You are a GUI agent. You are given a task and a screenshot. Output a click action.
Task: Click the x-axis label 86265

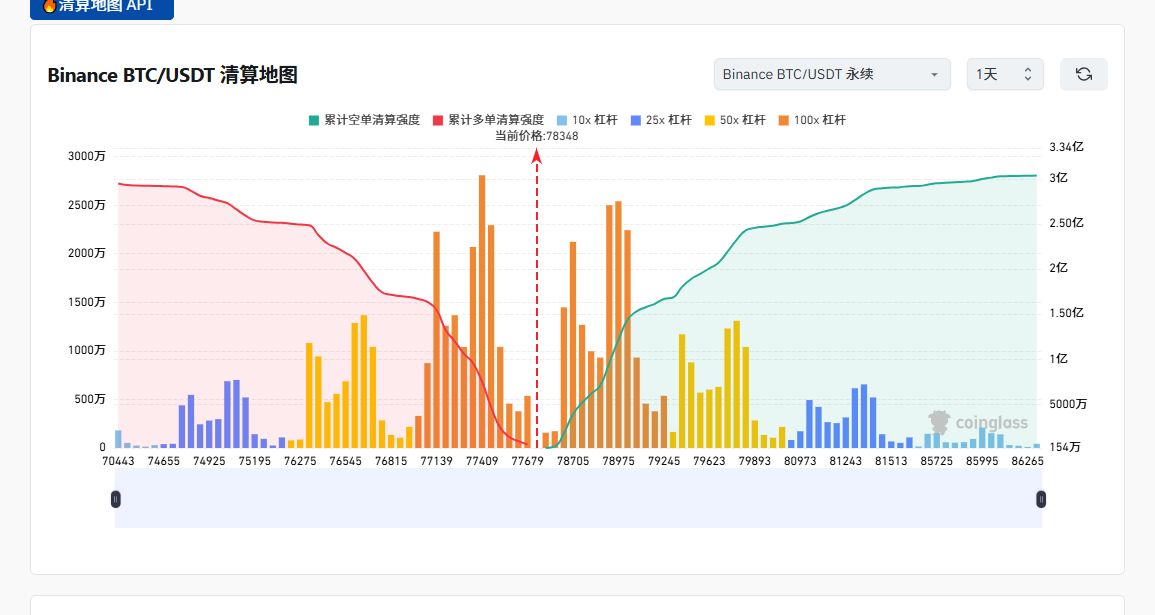(x=1028, y=461)
